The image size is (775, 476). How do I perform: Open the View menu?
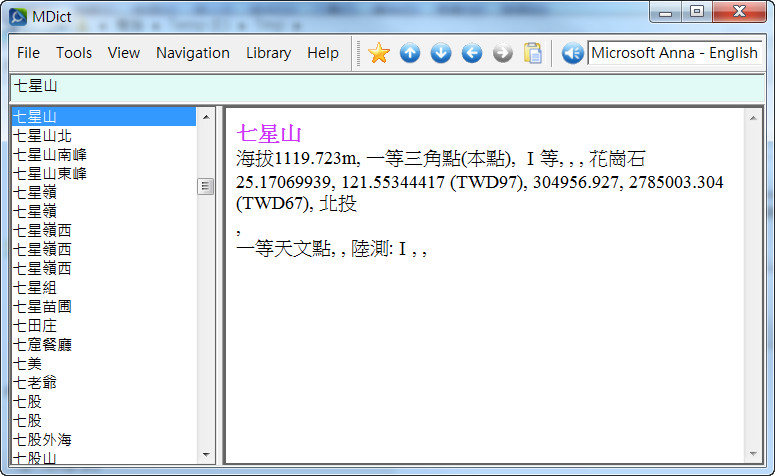click(124, 53)
